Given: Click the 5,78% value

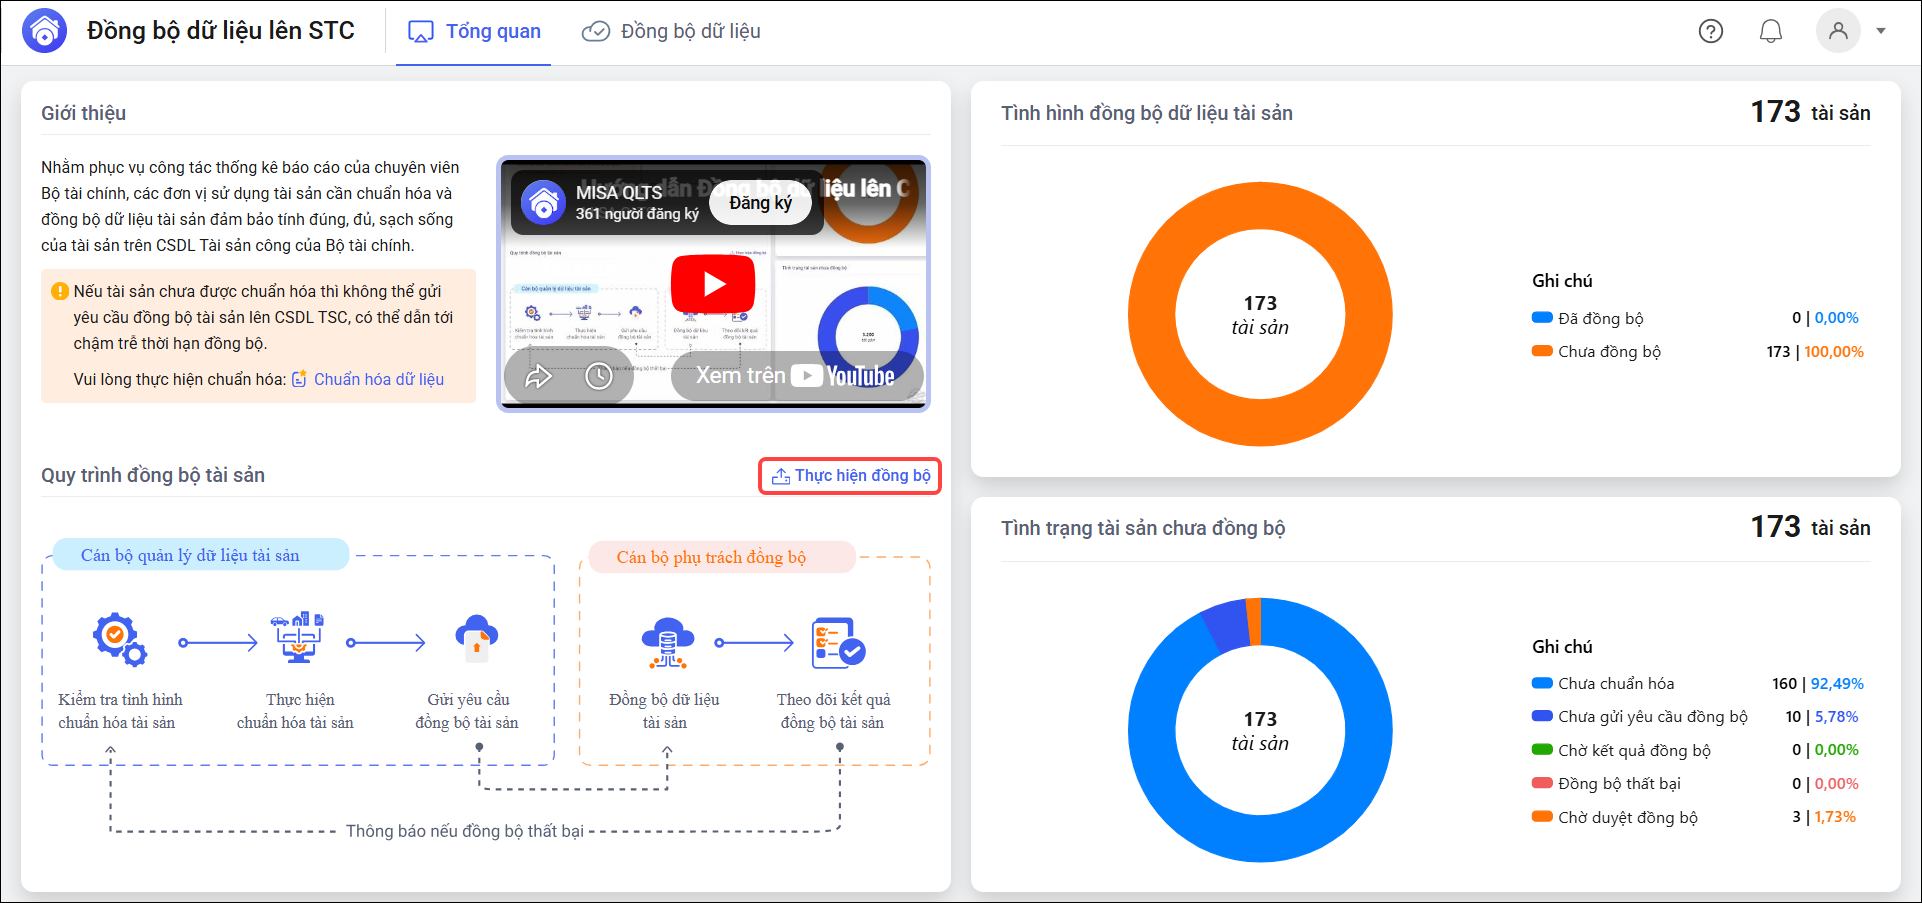Looking at the screenshot, I should tap(1836, 717).
